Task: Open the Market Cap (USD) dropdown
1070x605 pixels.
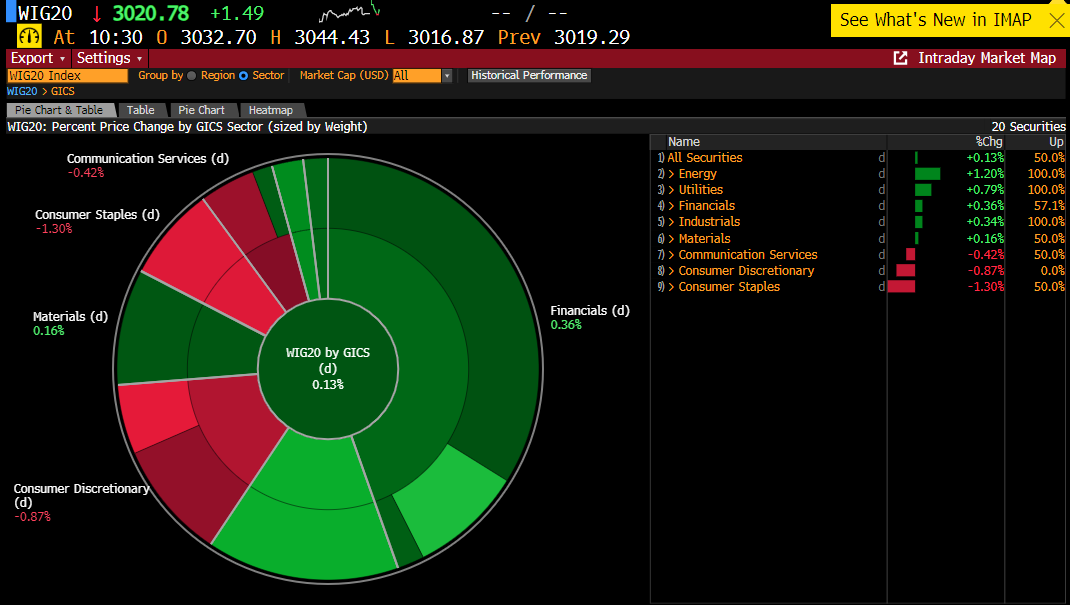Action: [422, 76]
